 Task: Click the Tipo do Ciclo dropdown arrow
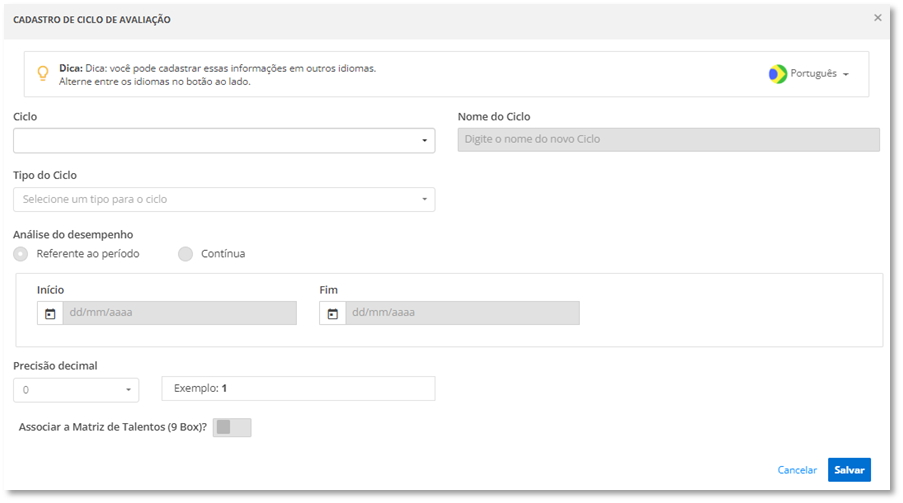coord(424,200)
